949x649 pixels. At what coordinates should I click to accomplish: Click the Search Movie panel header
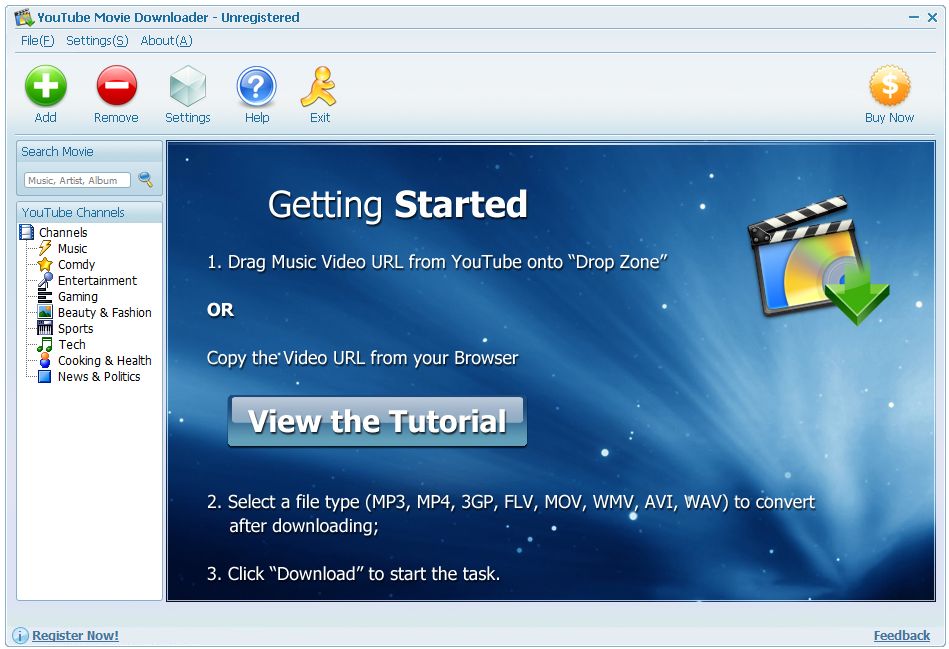pyautogui.click(x=90, y=151)
